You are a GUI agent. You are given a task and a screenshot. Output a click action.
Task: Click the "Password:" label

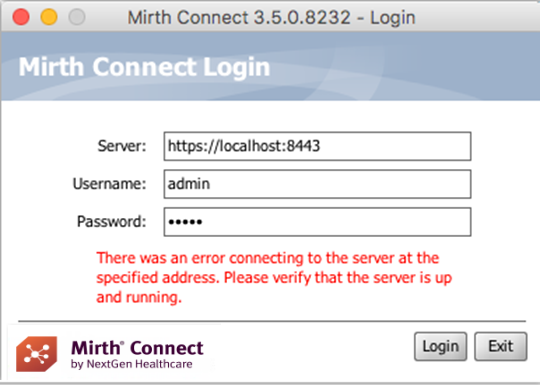pos(112,221)
